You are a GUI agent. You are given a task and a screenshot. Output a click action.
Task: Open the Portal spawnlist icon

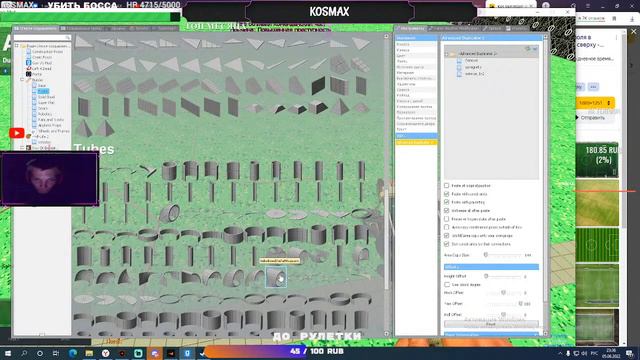pyautogui.click(x=29, y=74)
